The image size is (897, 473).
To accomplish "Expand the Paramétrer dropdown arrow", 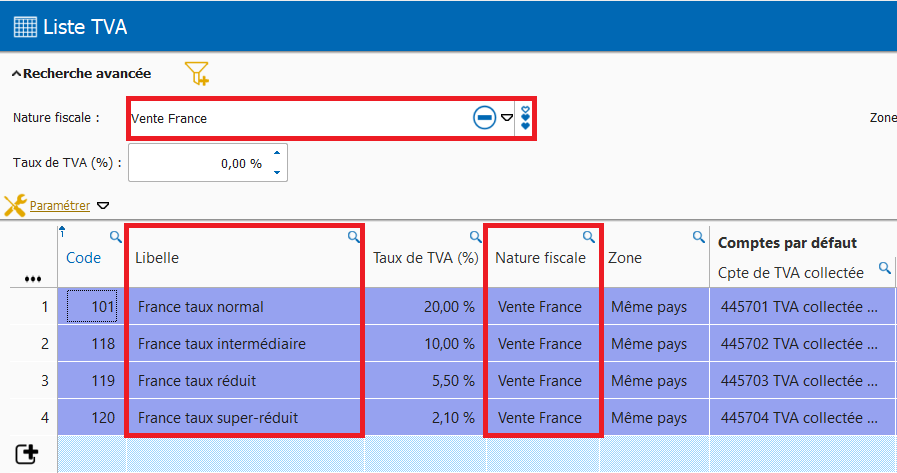I will tap(102, 206).
